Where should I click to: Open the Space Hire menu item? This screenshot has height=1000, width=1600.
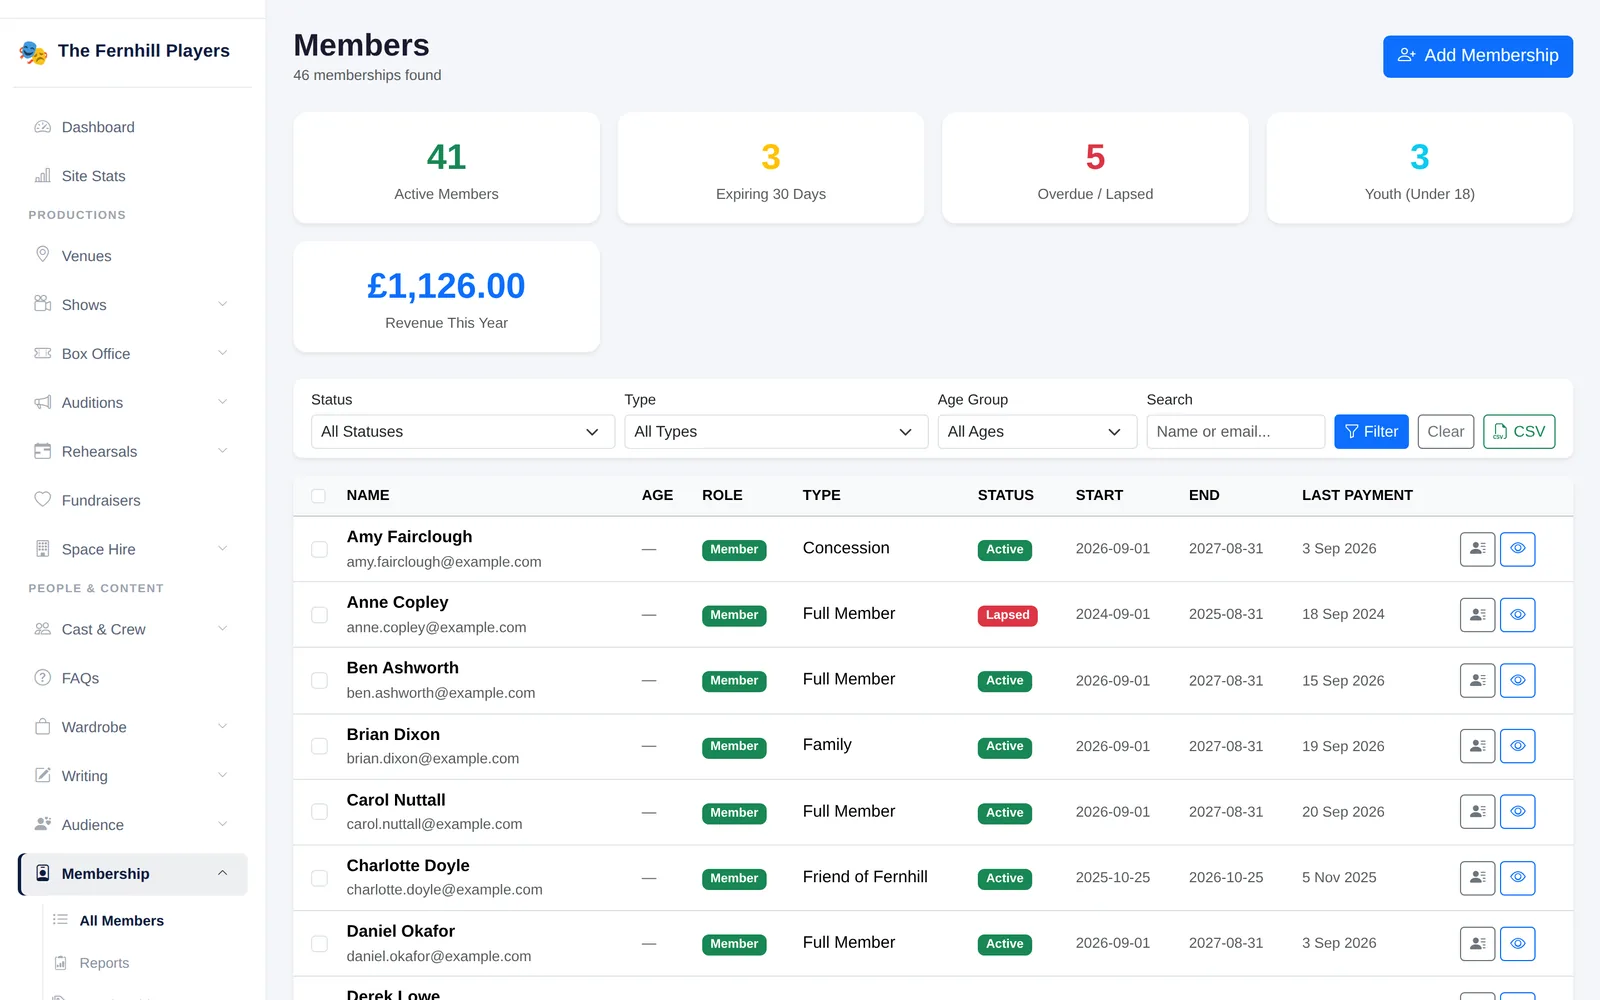pyautogui.click(x=132, y=549)
